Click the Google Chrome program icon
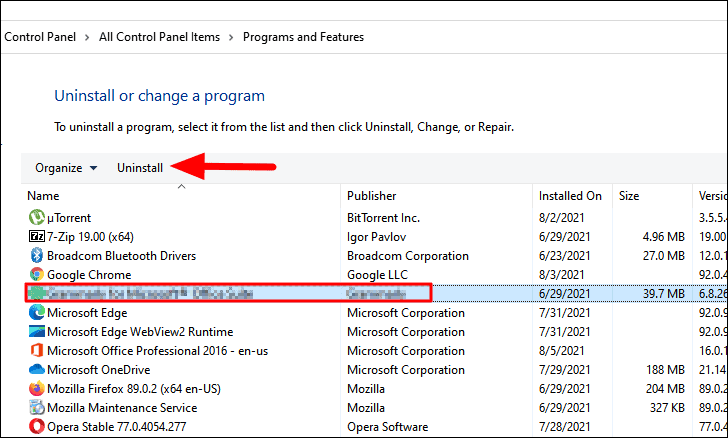The image size is (728, 438). (x=37, y=275)
